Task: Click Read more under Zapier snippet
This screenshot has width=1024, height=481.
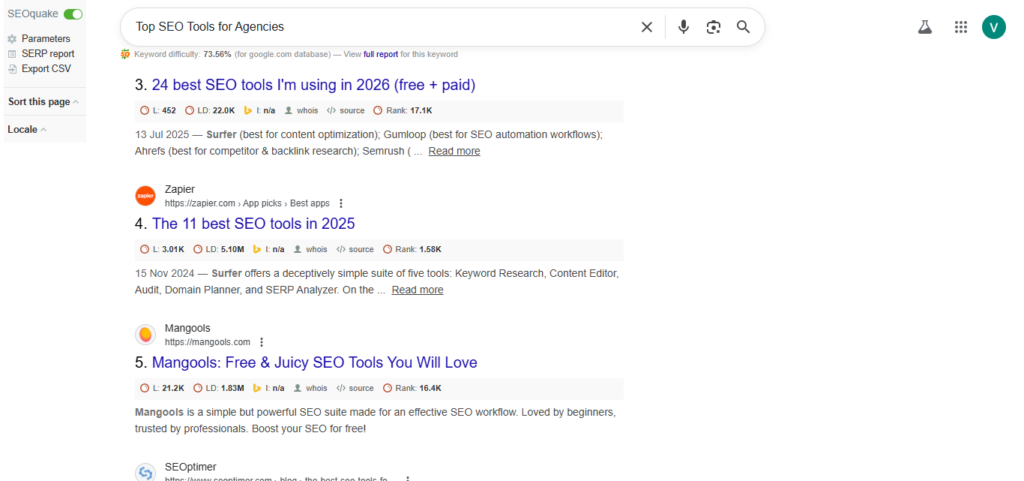Action: [x=417, y=290]
